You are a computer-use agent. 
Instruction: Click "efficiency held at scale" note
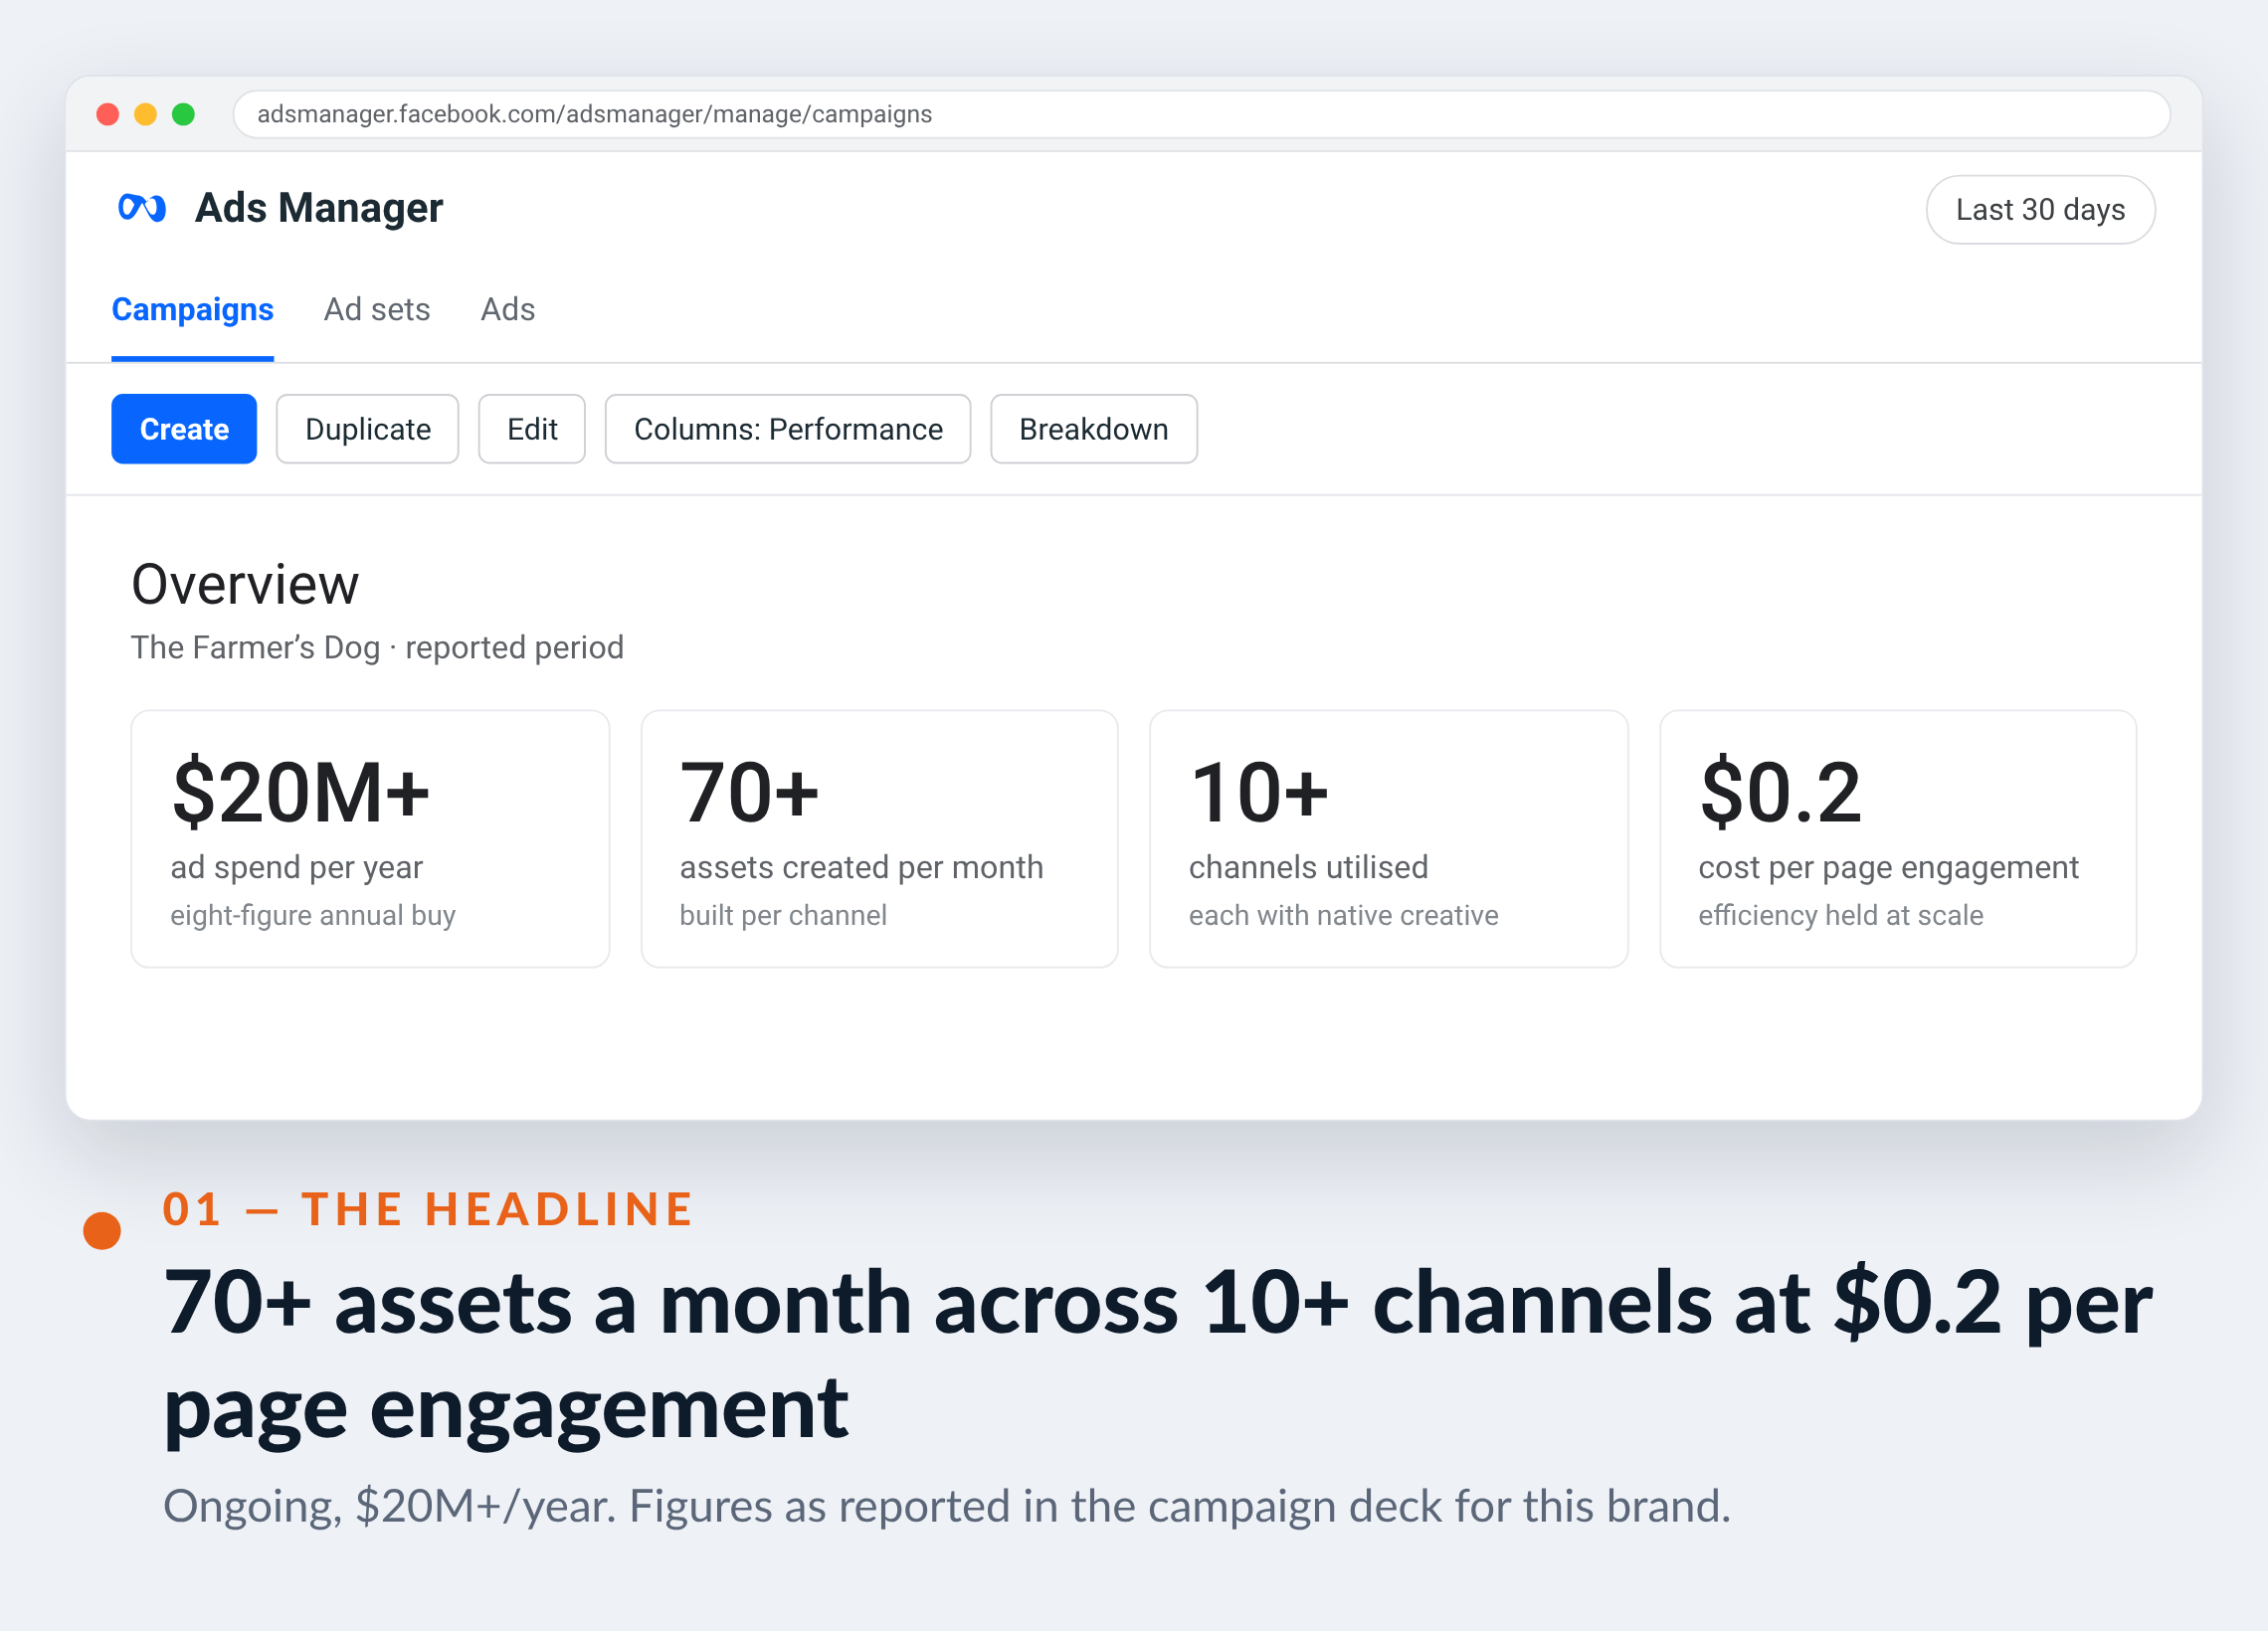pos(1840,915)
